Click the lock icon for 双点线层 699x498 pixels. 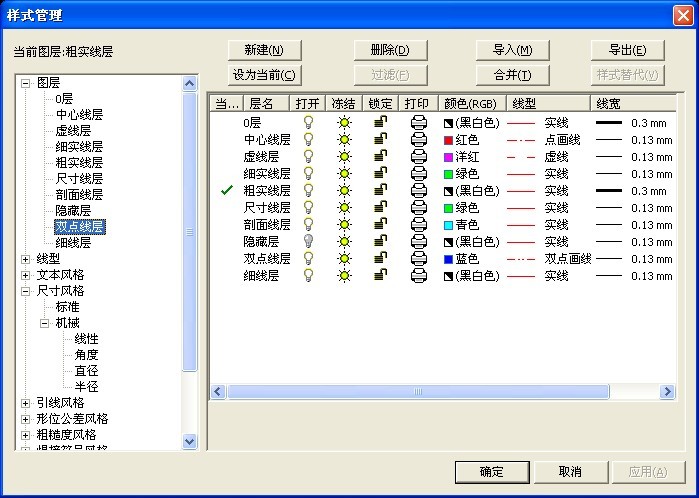pyautogui.click(x=380, y=259)
